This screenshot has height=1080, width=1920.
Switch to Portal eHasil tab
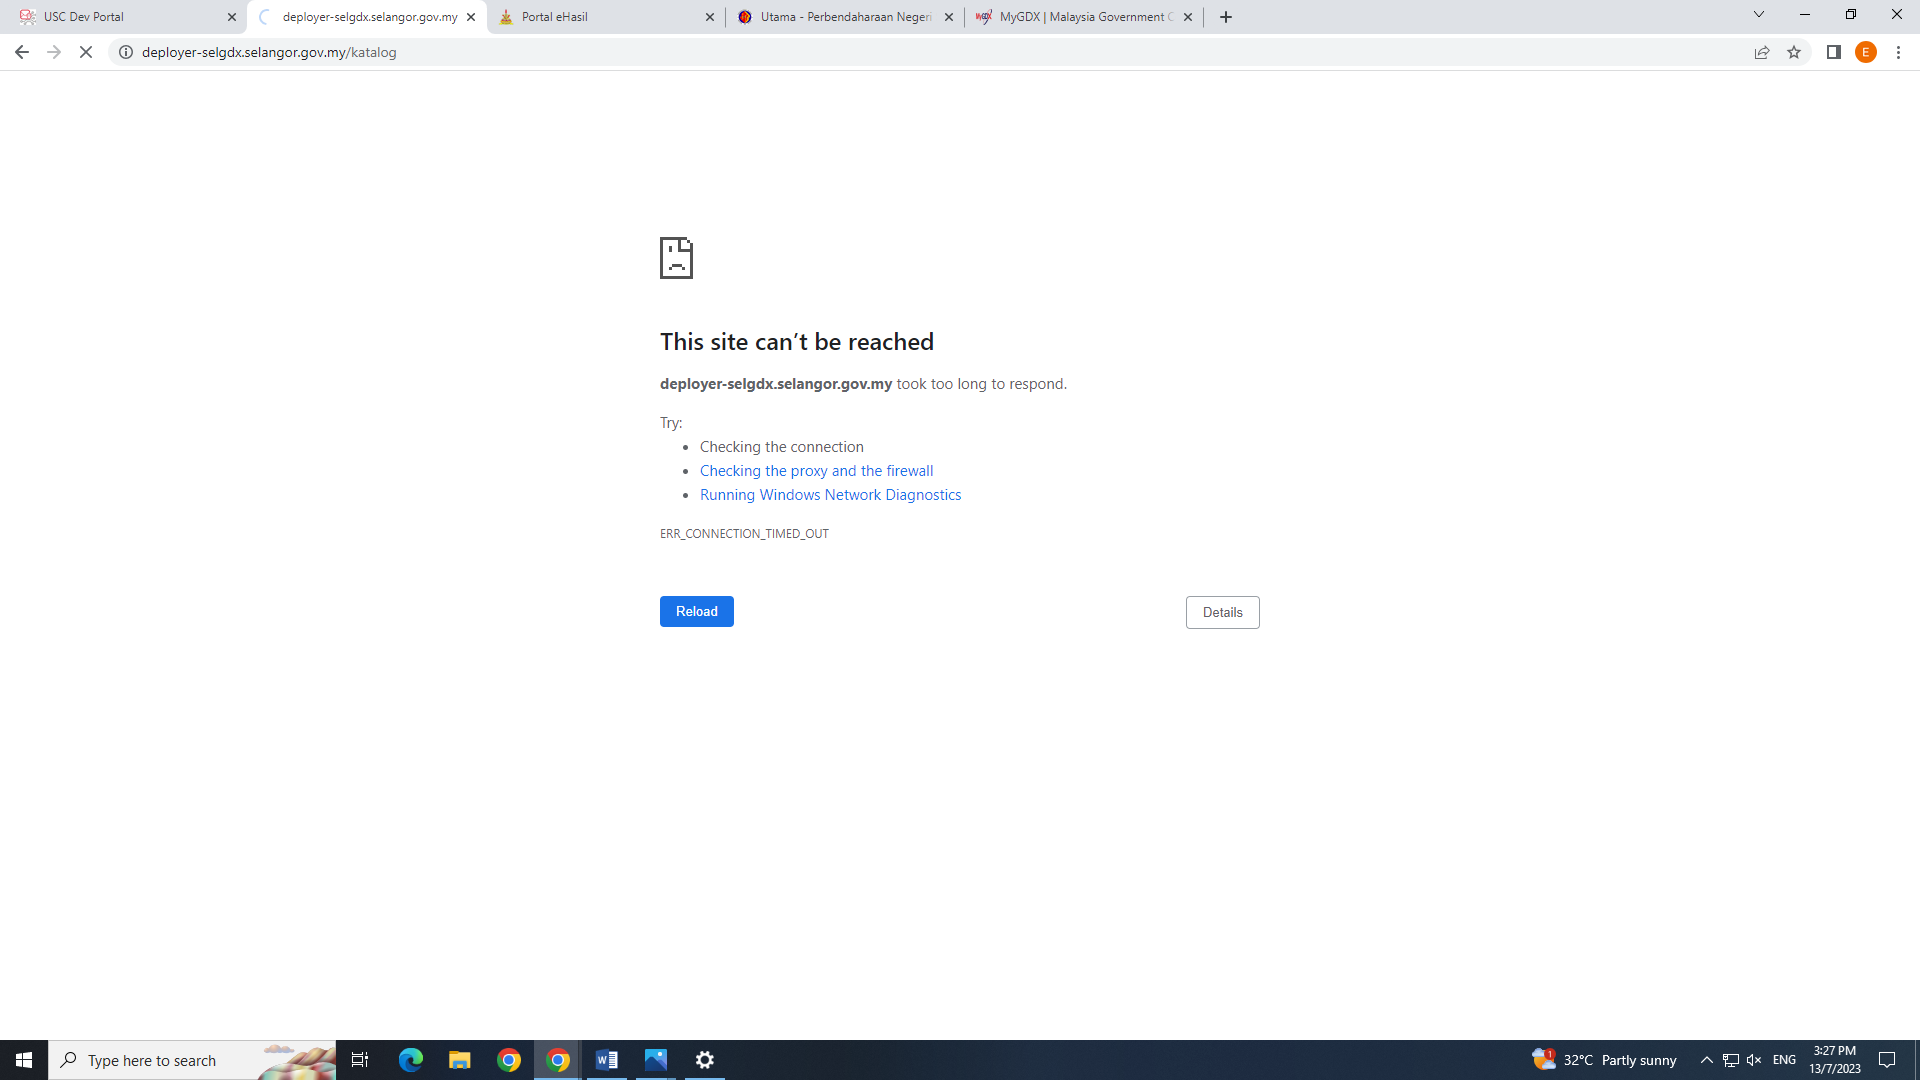[x=600, y=17]
